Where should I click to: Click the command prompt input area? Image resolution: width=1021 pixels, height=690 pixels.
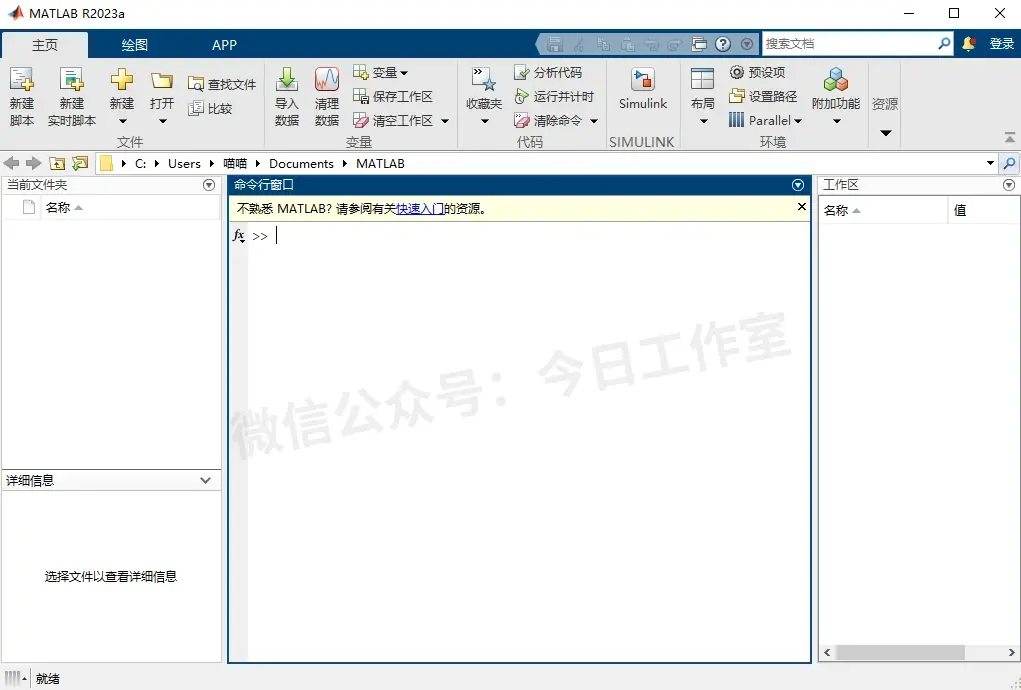pyautogui.click(x=527, y=236)
